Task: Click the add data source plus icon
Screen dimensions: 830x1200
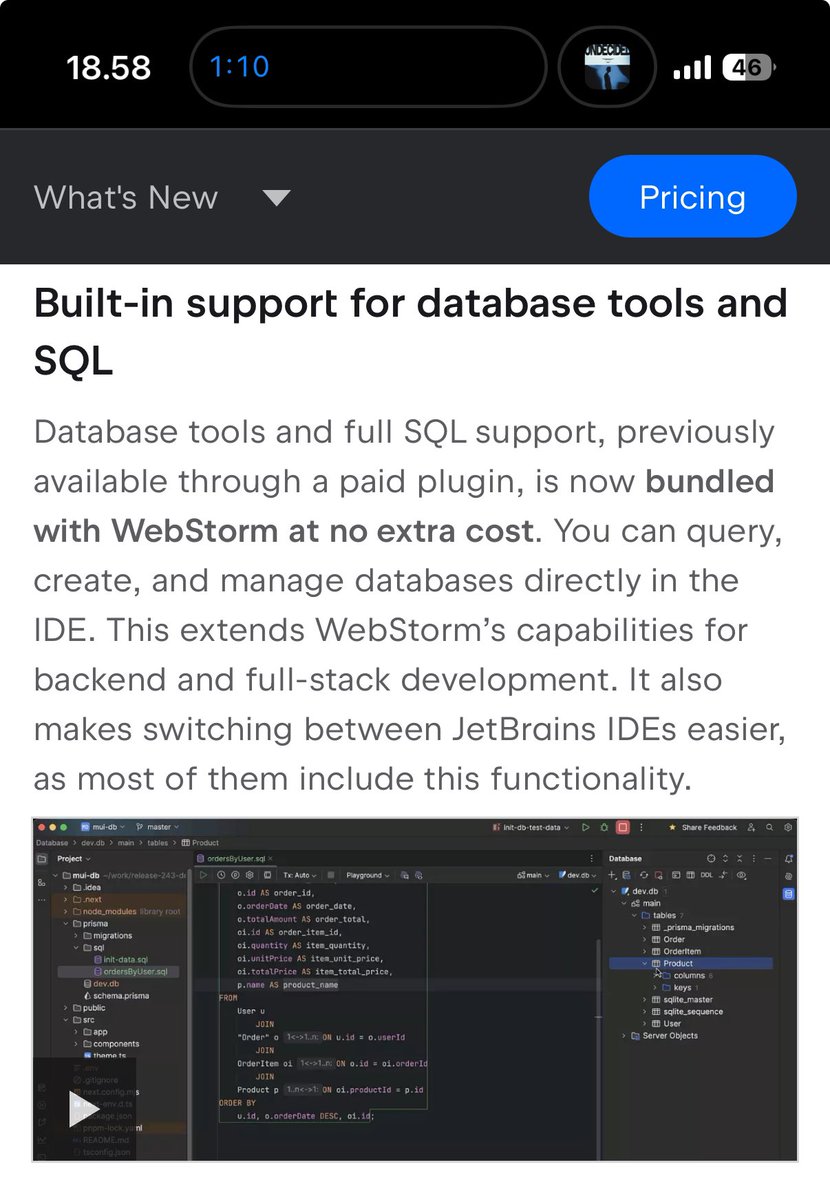Action: click(612, 875)
